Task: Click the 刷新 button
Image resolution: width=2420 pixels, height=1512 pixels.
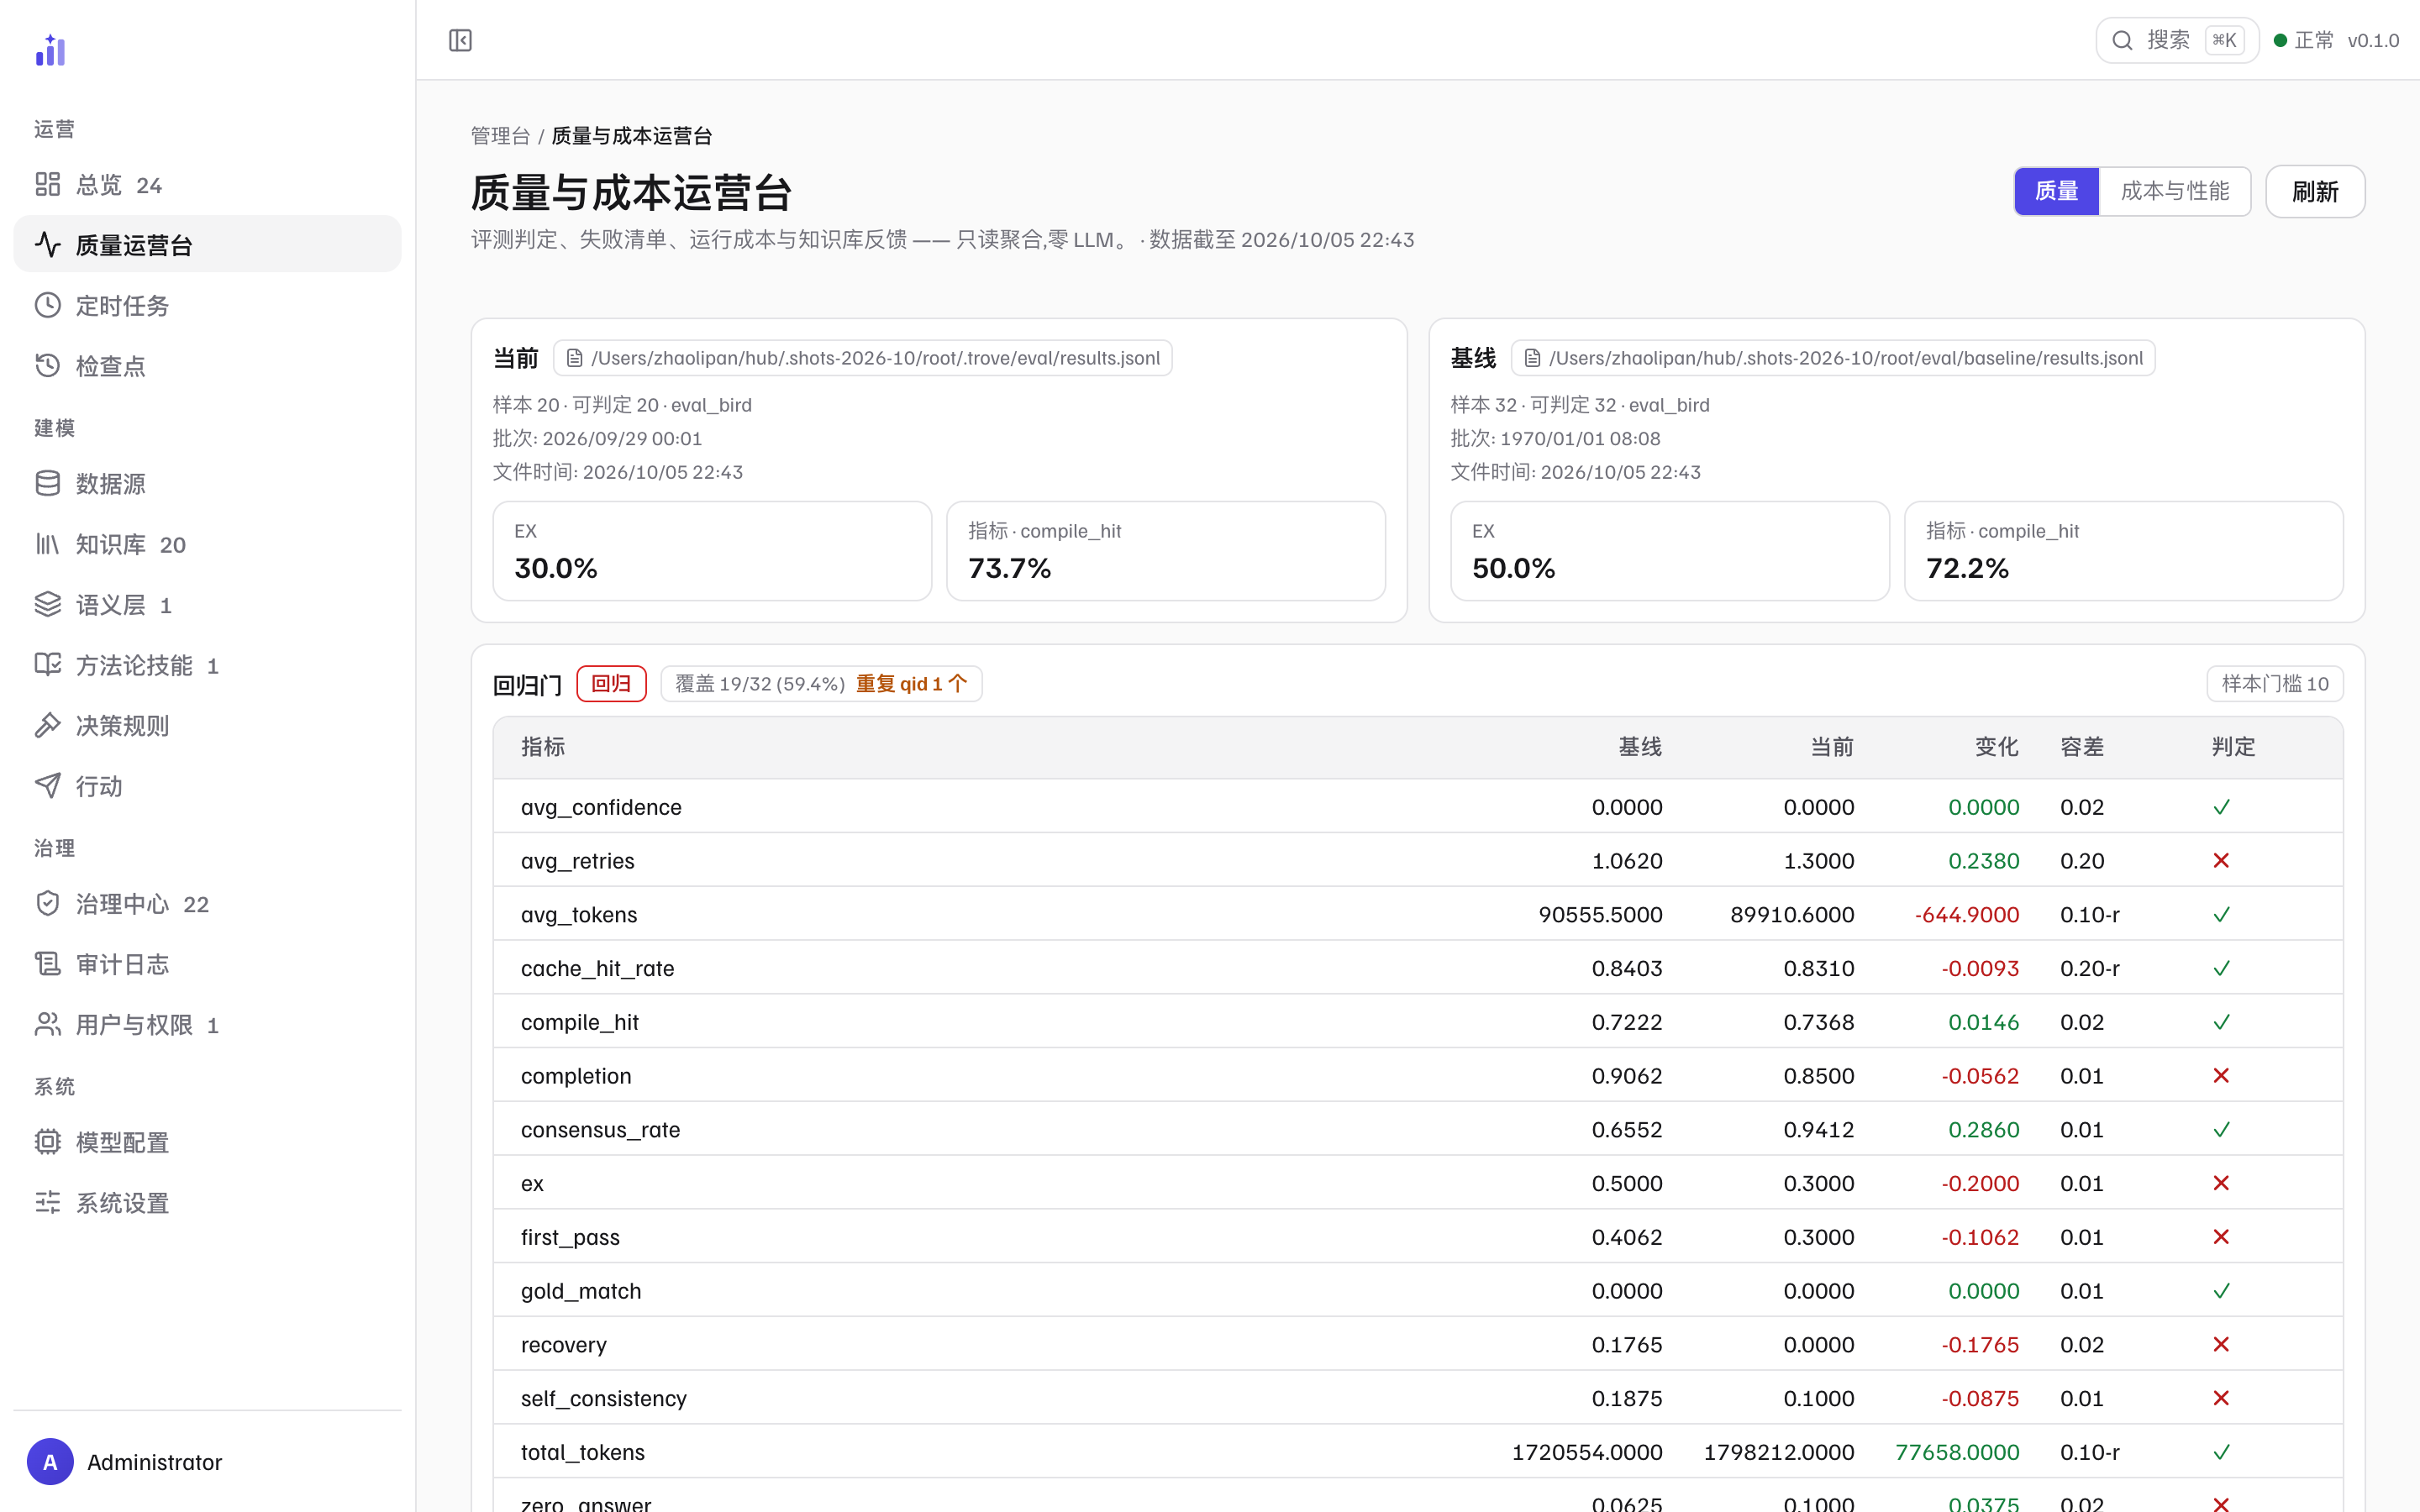Action: pos(2314,191)
